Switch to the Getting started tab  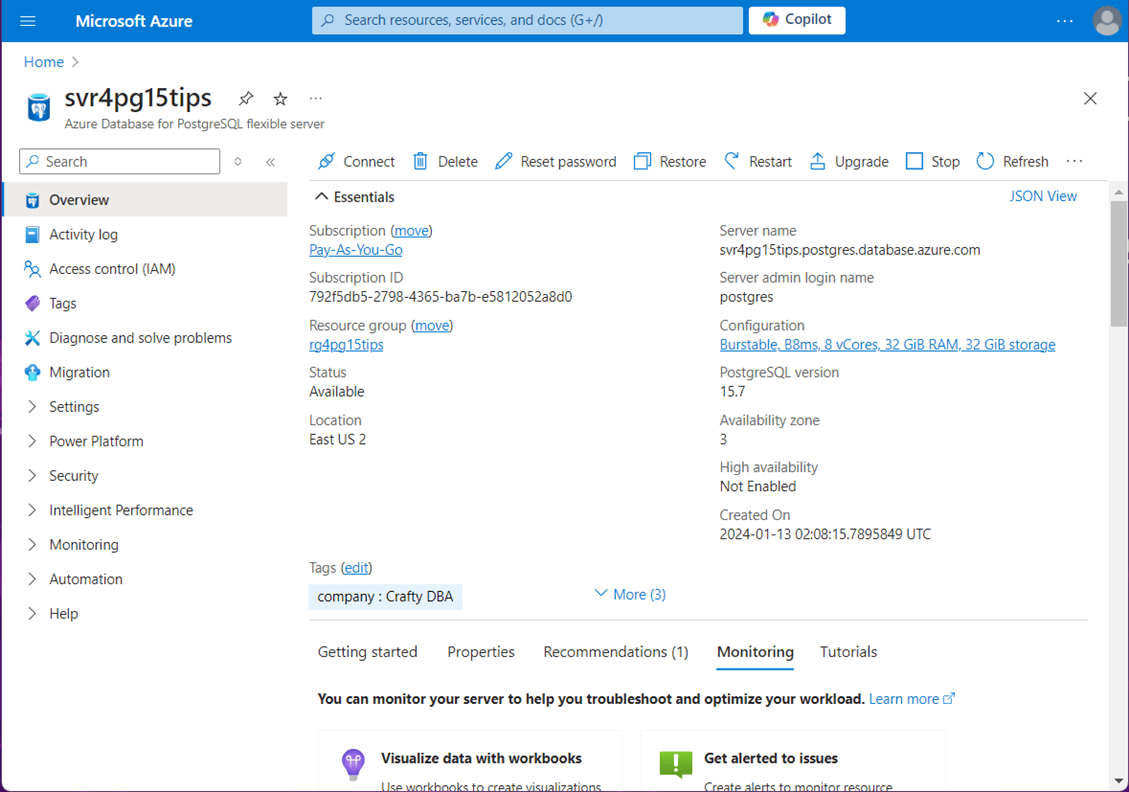coord(367,652)
